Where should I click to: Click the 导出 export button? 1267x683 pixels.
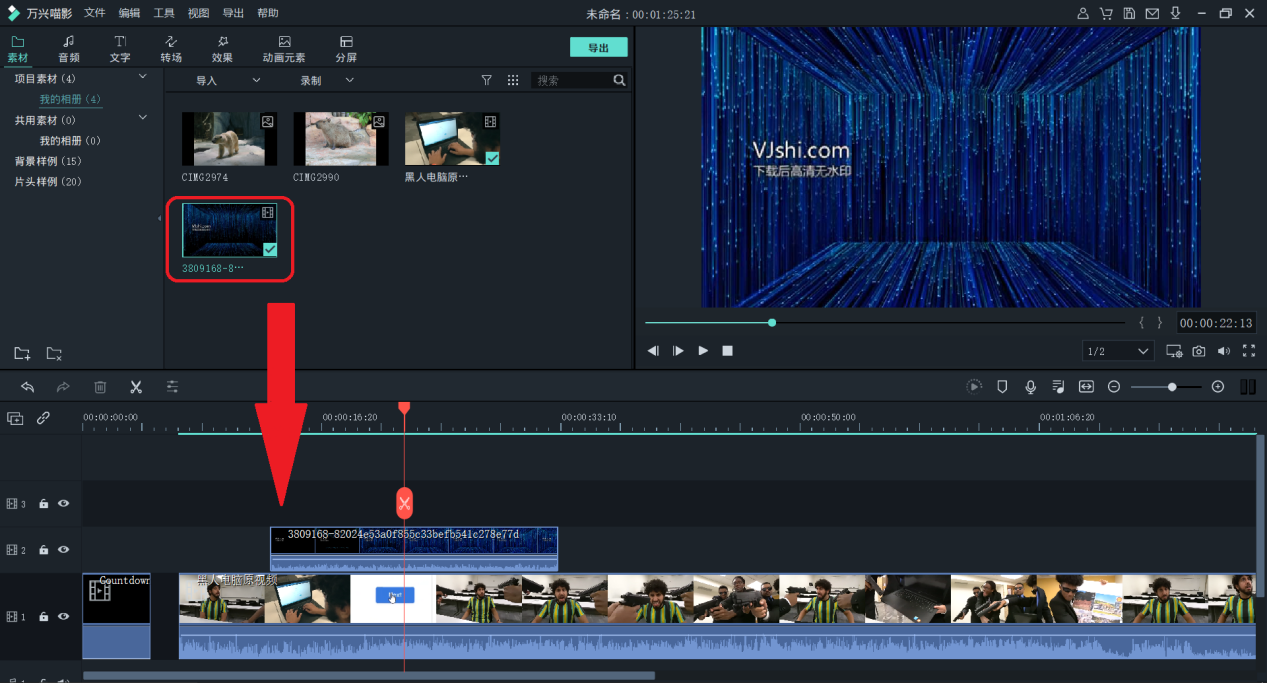coord(598,47)
